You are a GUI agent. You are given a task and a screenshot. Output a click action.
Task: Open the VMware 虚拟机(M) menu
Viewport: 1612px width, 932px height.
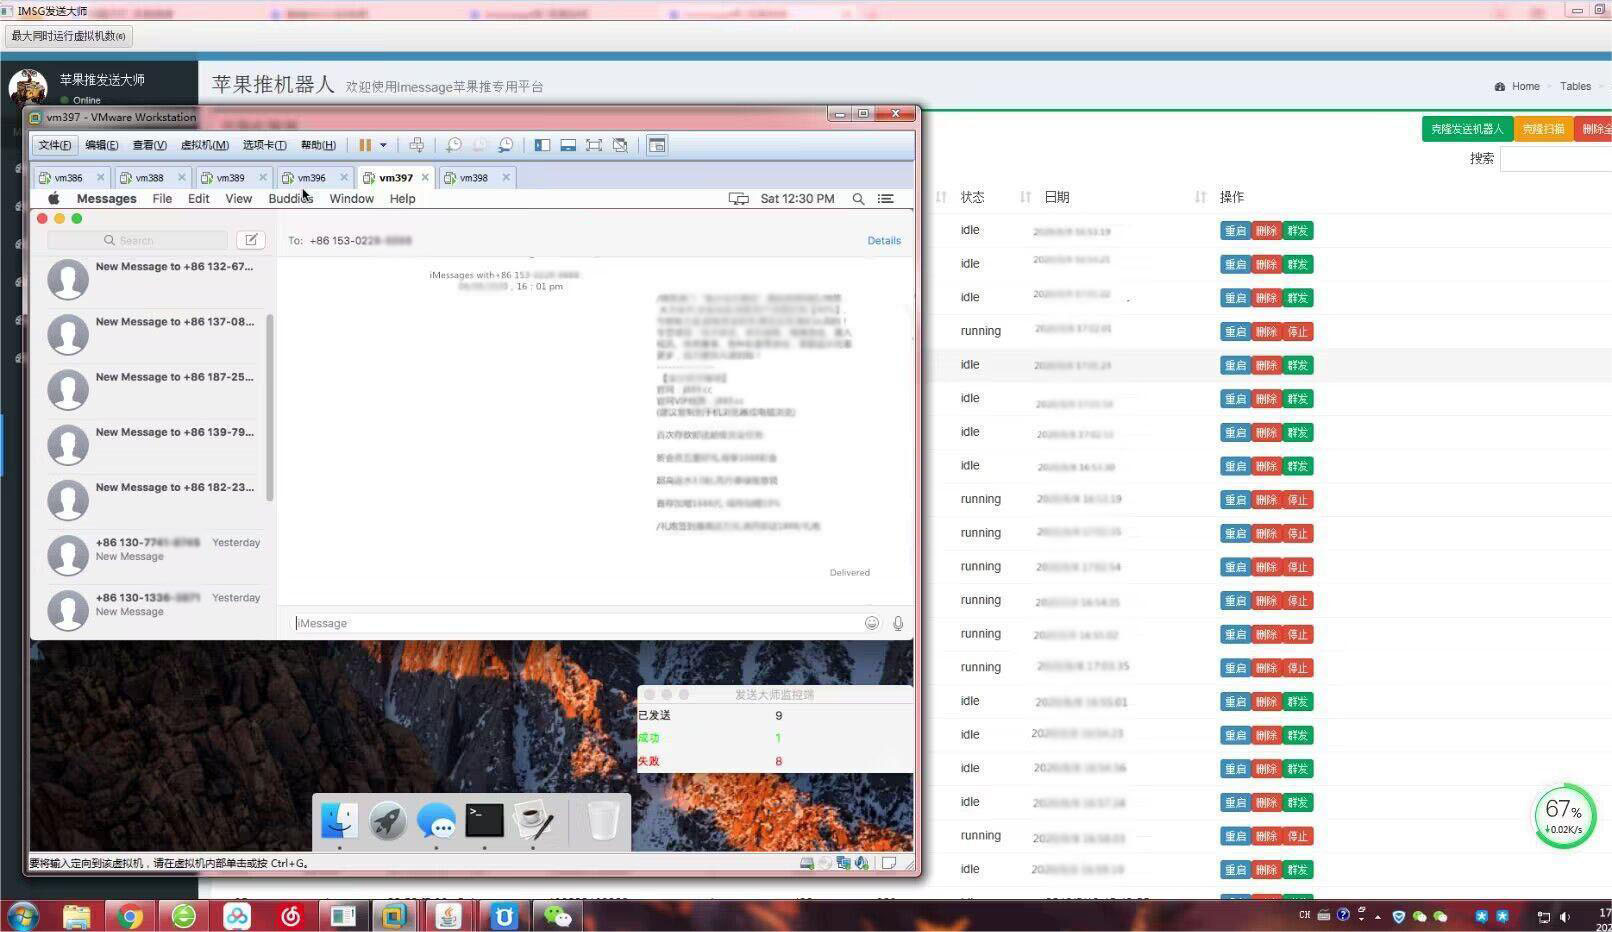coord(204,145)
